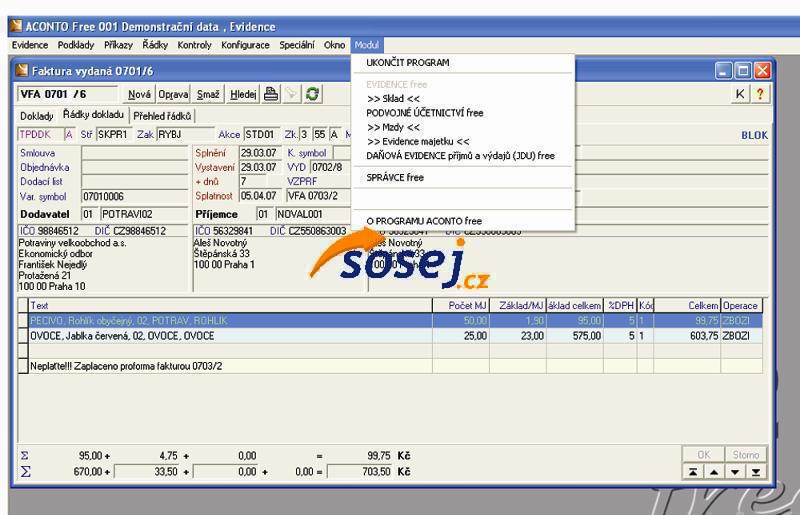This screenshot has width=800, height=515.
Task: Click the printer icon in the invoice toolbar
Action: pyautogui.click(x=271, y=94)
